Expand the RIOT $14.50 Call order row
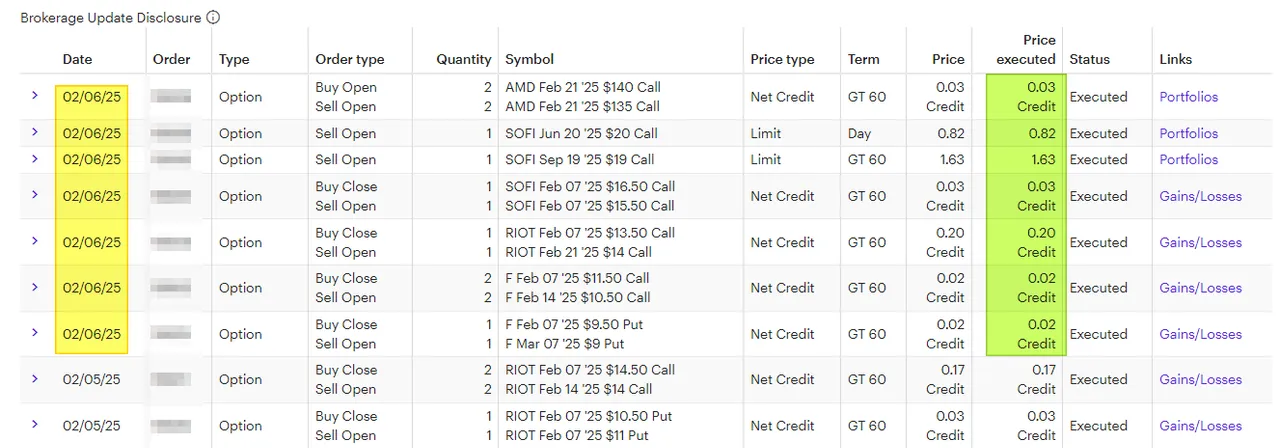Image resolution: width=1280 pixels, height=448 pixels. [x=35, y=379]
